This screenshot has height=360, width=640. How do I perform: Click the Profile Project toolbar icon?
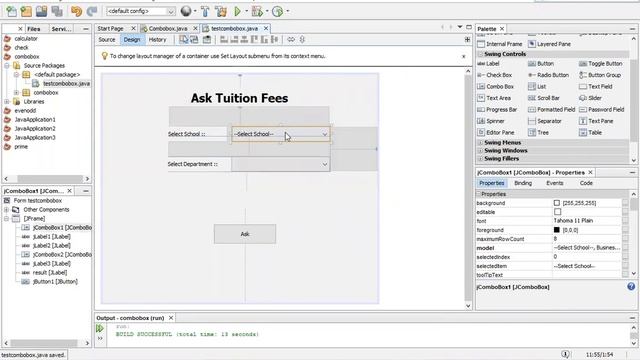coord(278,11)
